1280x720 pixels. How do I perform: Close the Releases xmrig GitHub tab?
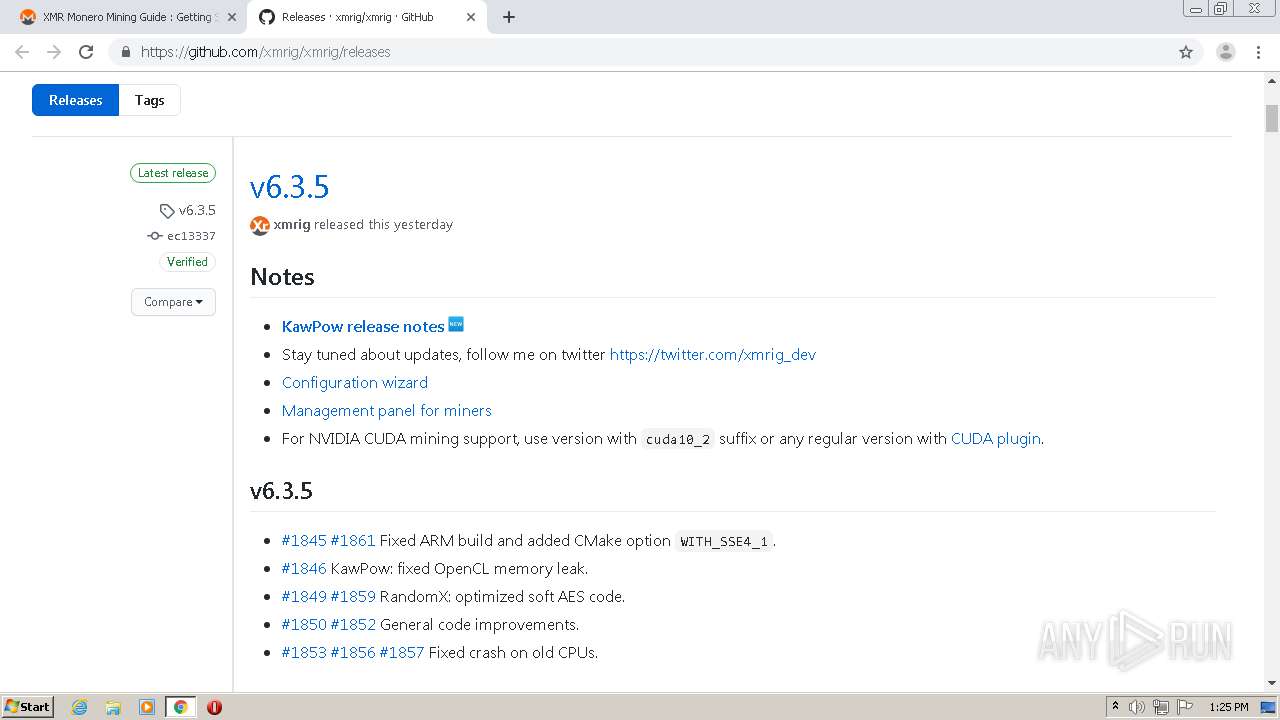[471, 17]
